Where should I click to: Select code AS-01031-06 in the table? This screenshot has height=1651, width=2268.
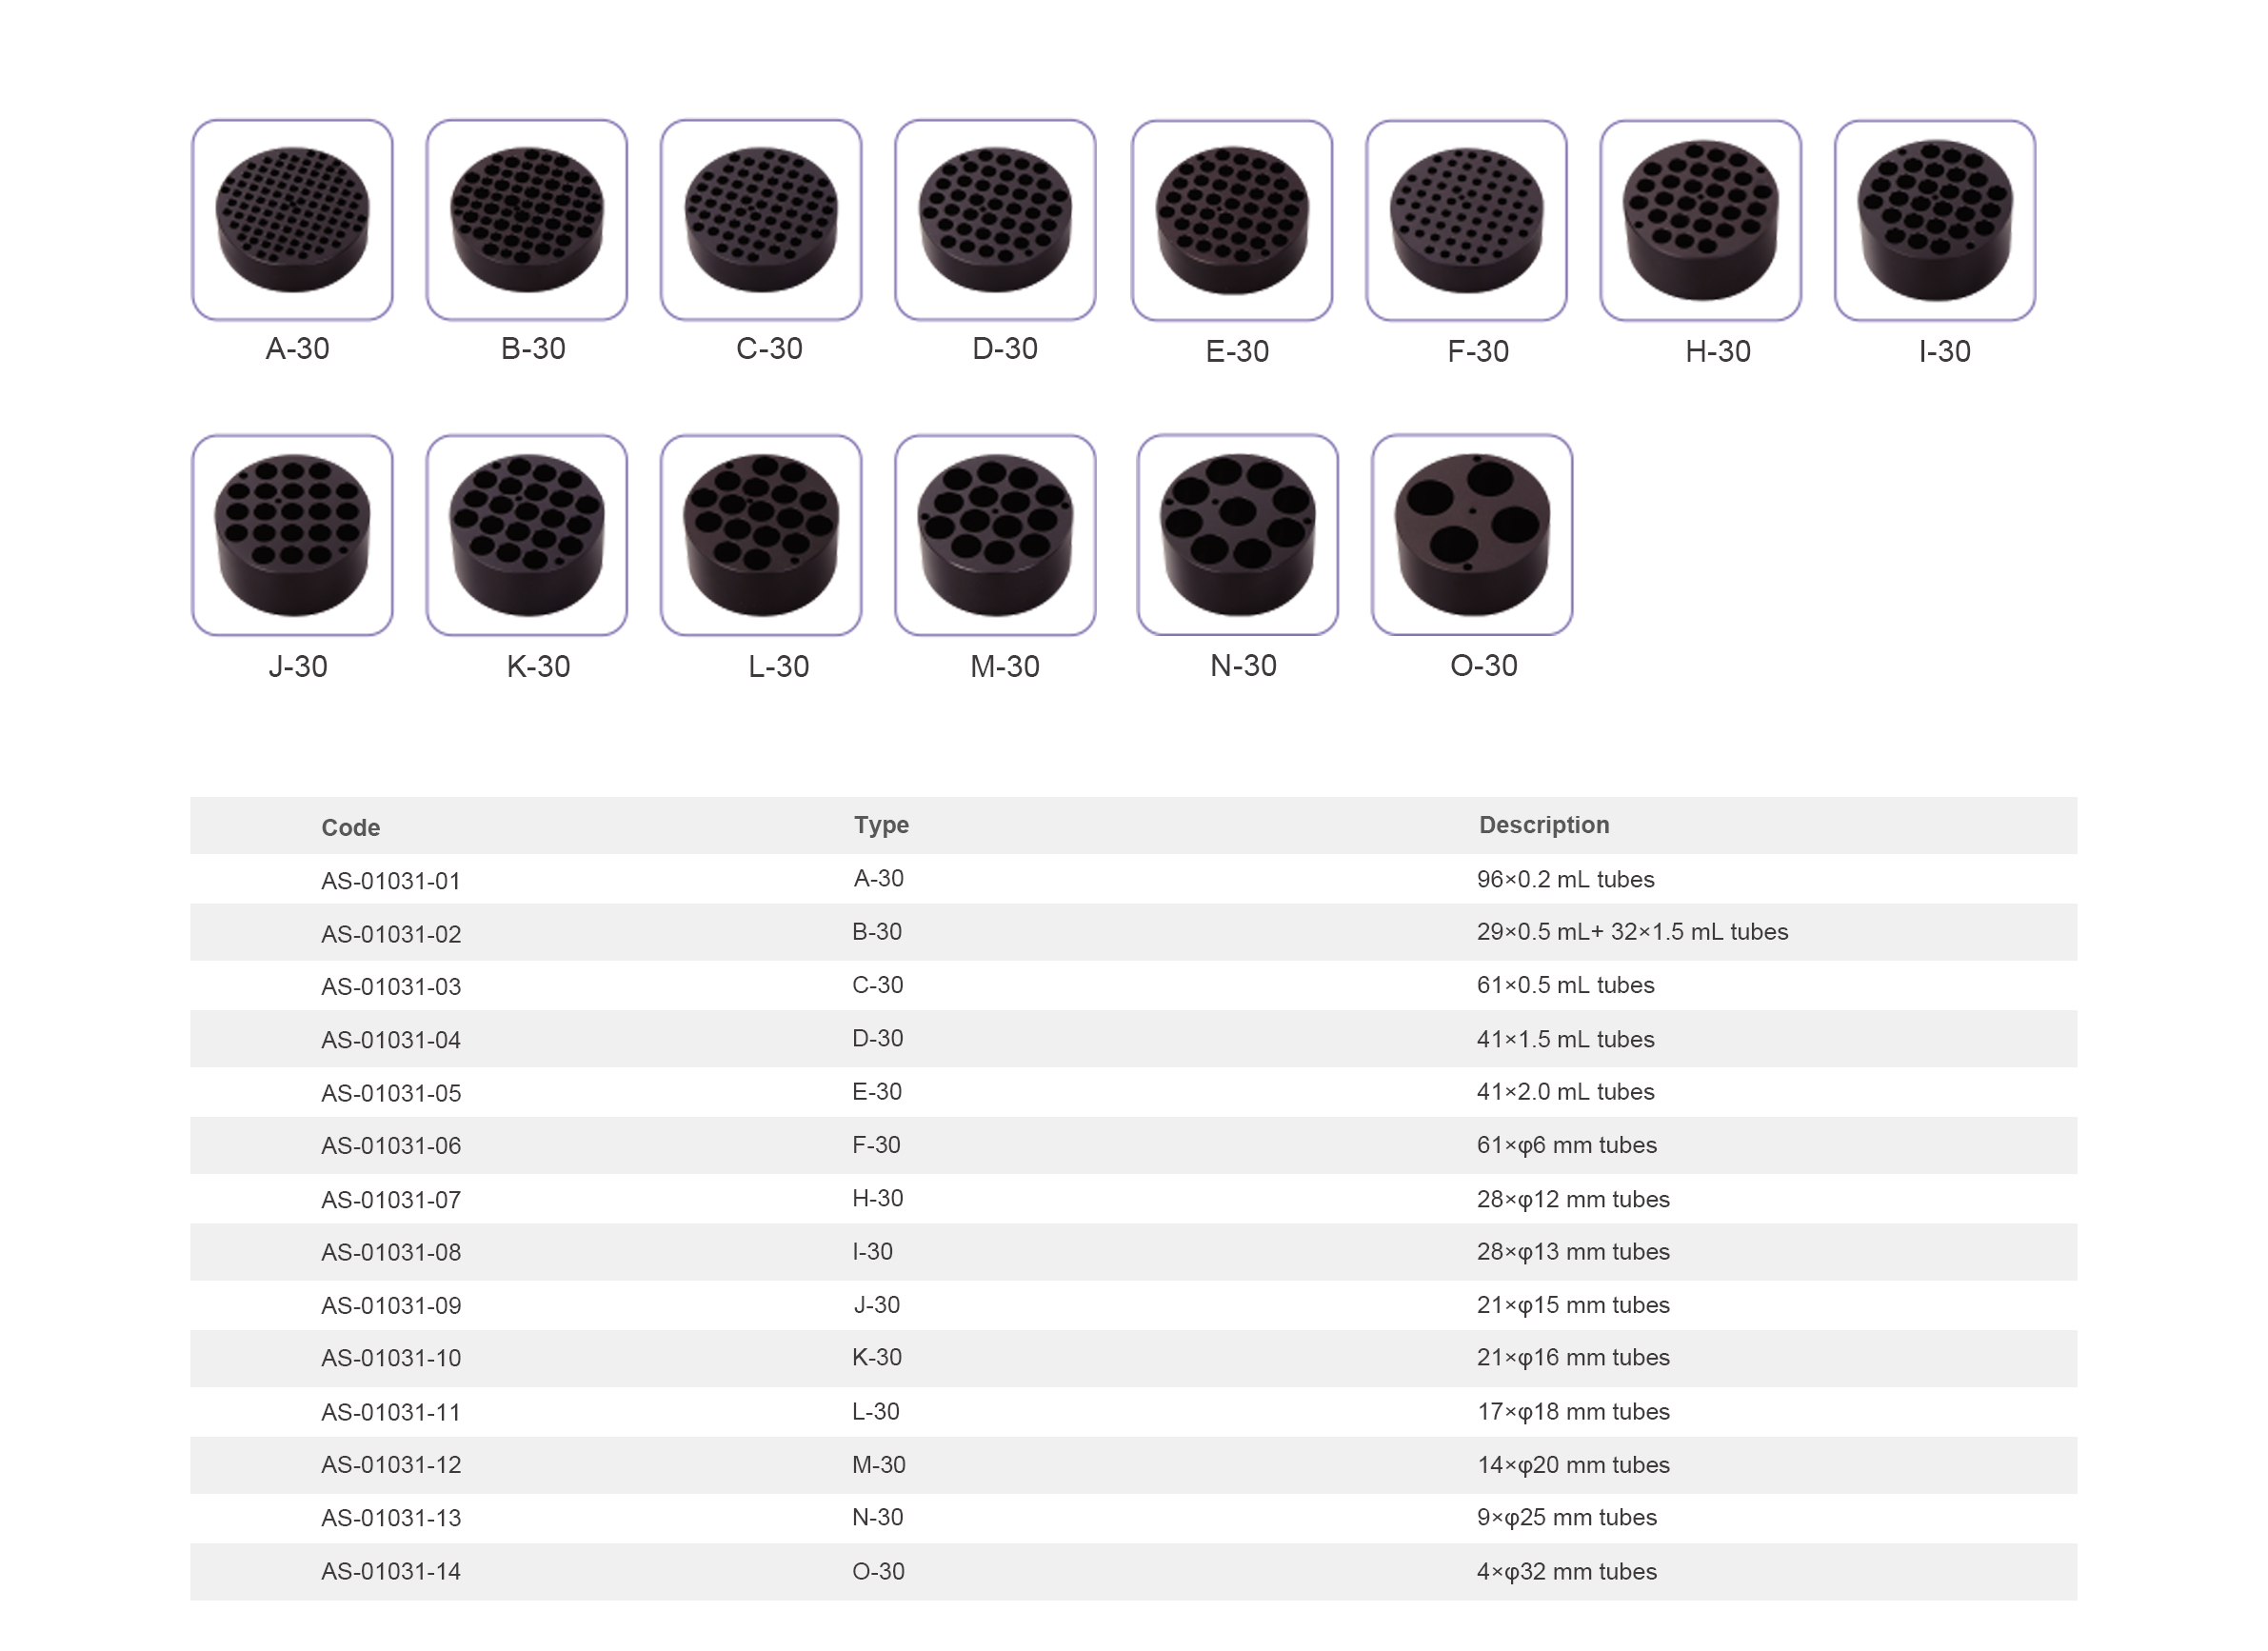coord(391,1146)
